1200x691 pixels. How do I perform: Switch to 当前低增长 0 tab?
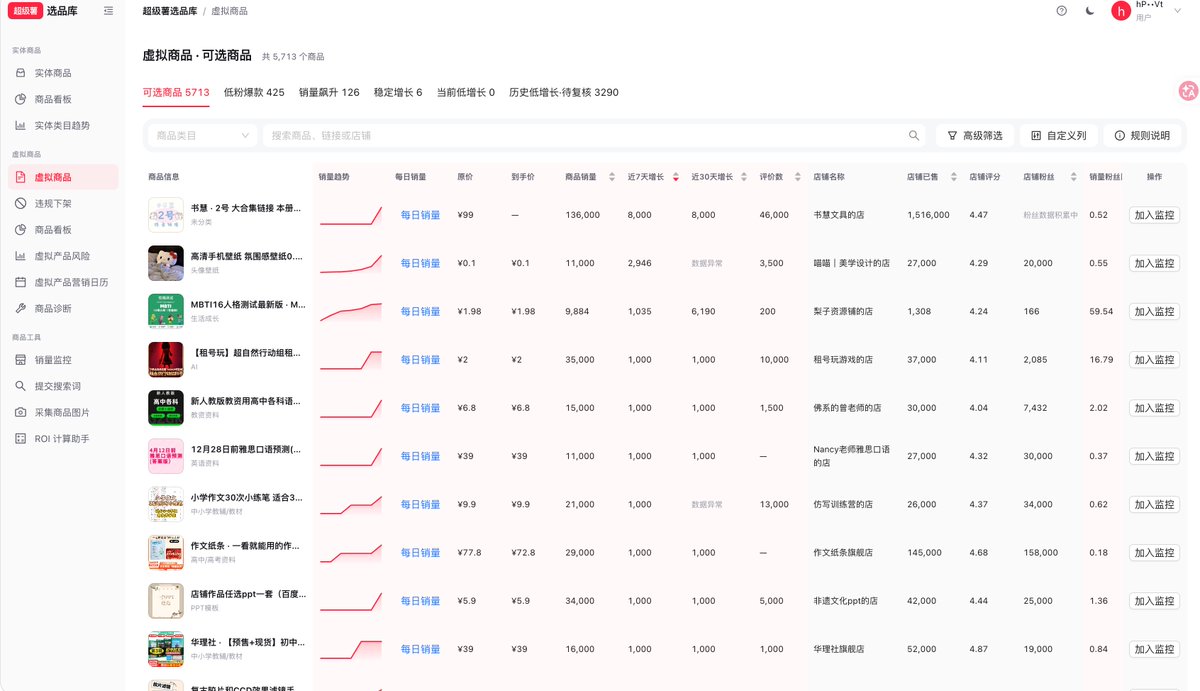tap(466, 92)
